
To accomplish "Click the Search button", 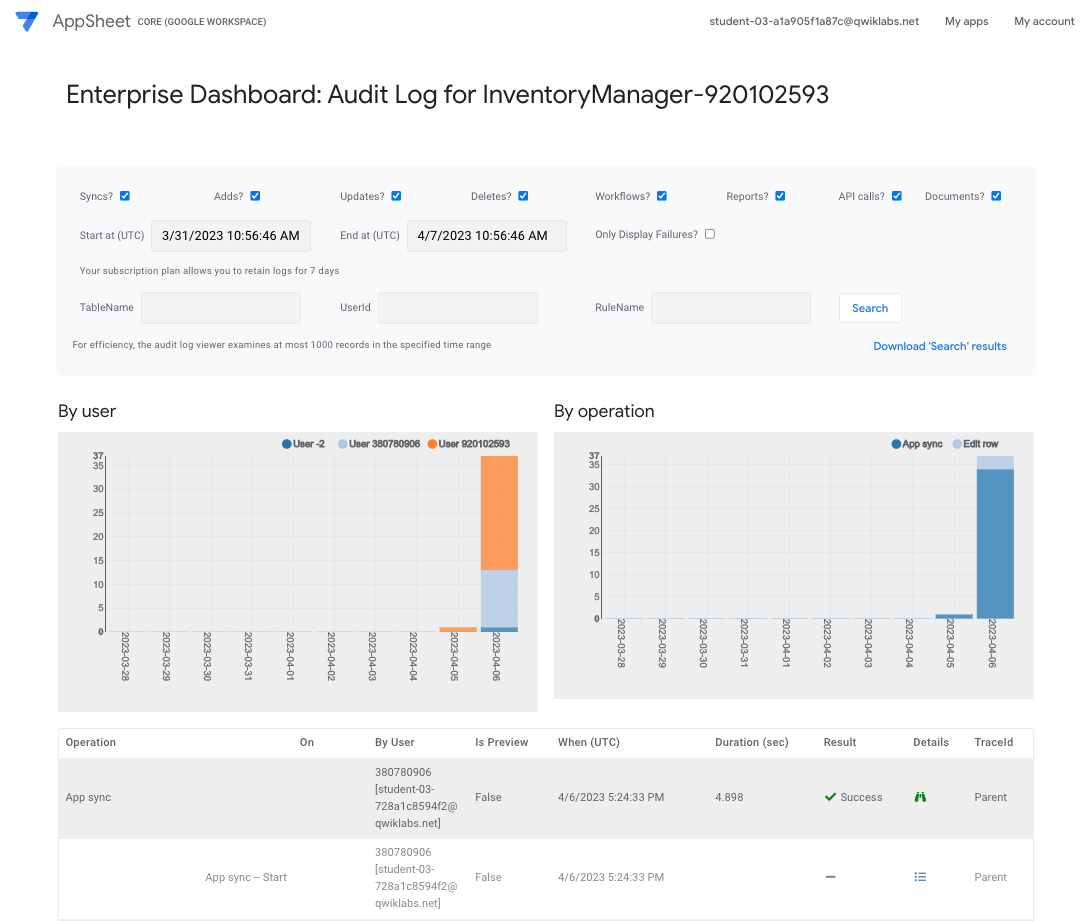I will [869, 308].
